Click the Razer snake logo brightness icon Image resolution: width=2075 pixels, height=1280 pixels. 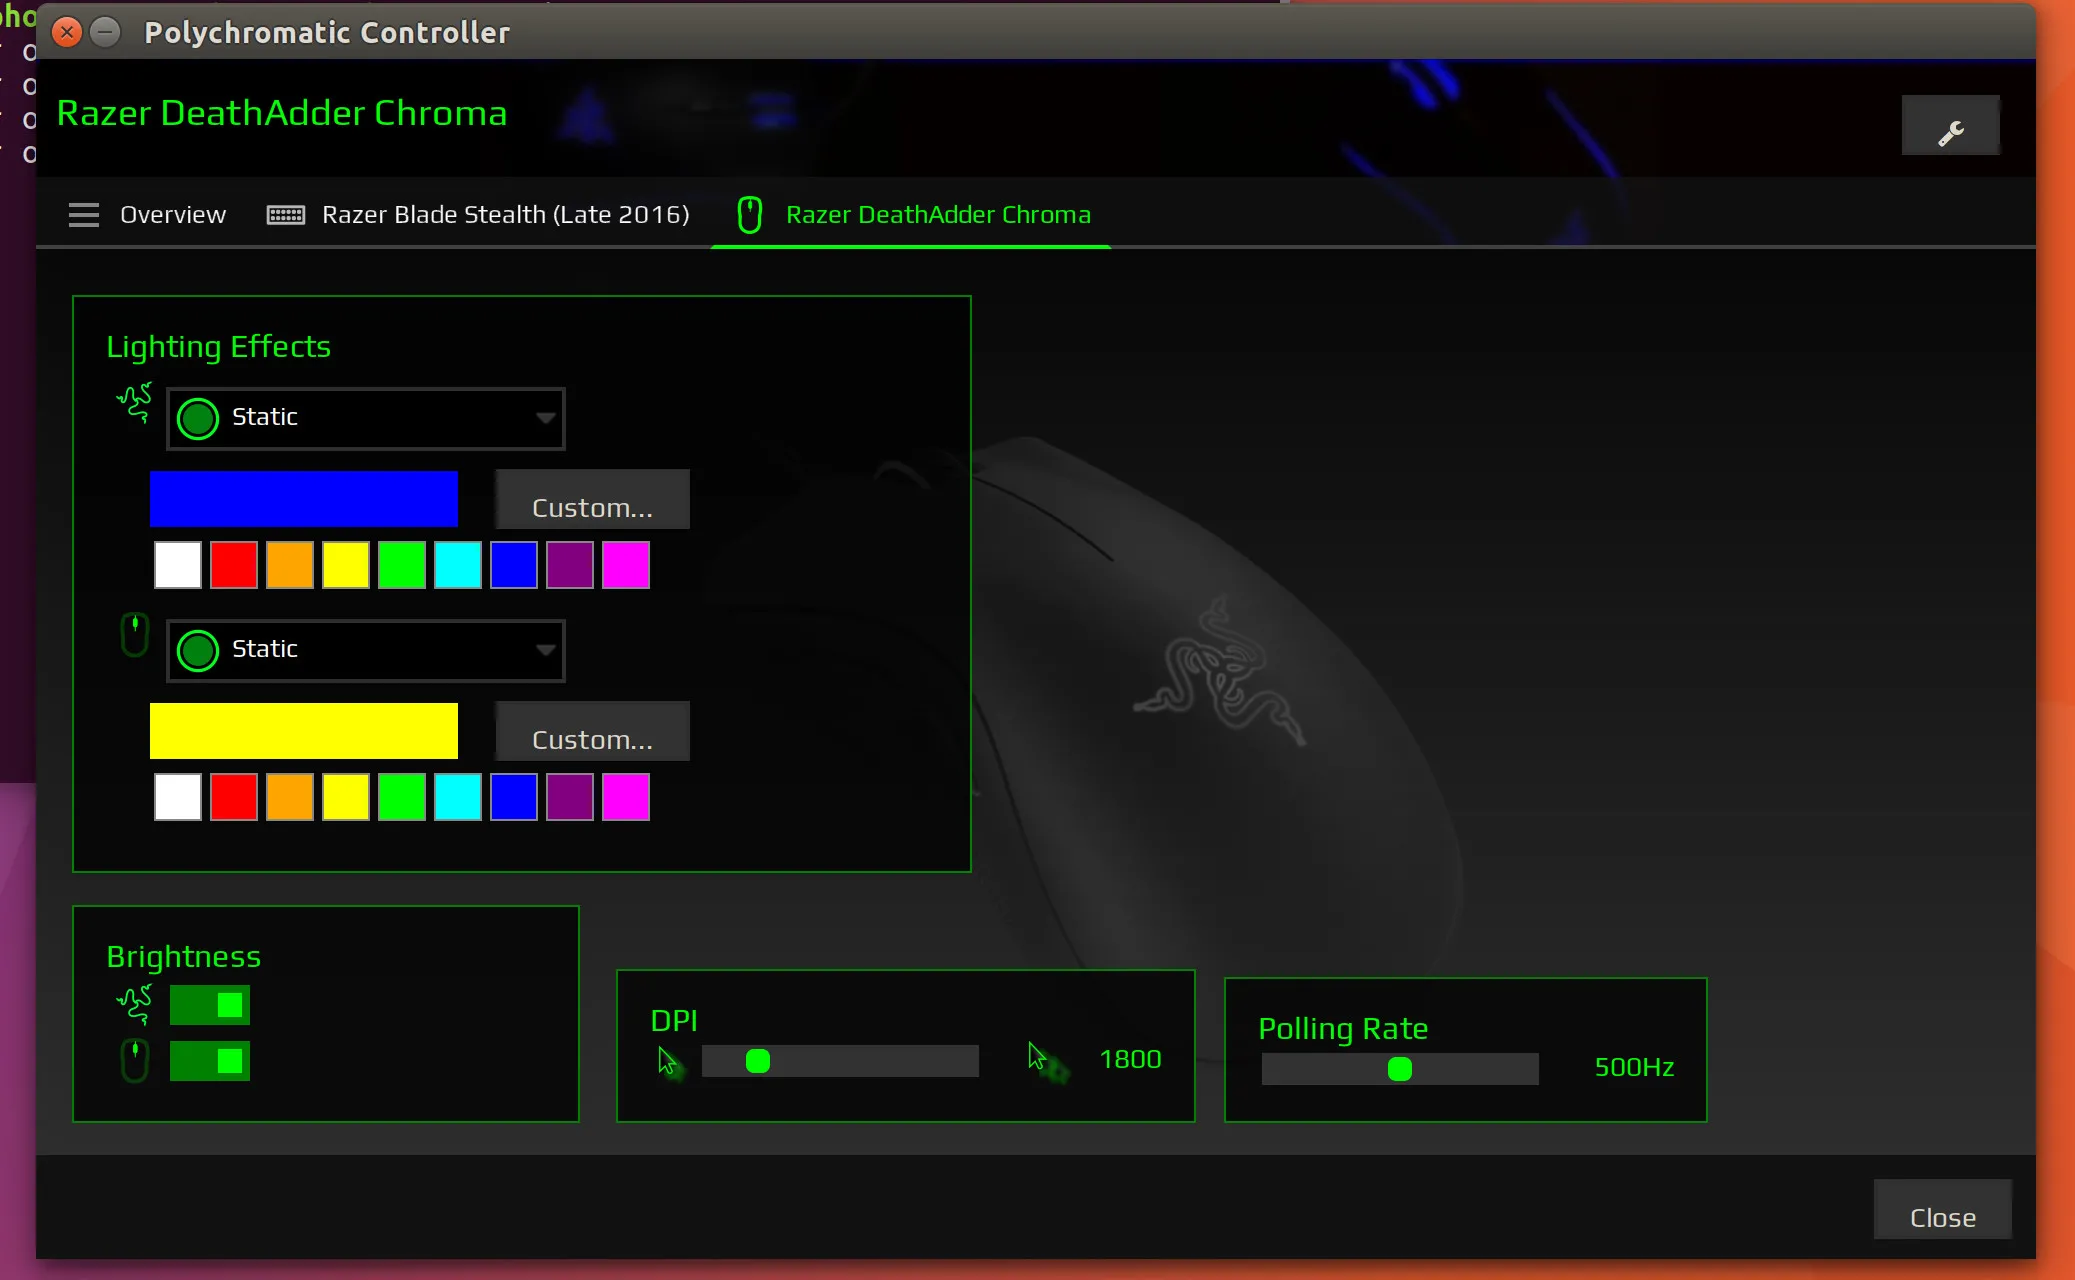coord(133,1004)
